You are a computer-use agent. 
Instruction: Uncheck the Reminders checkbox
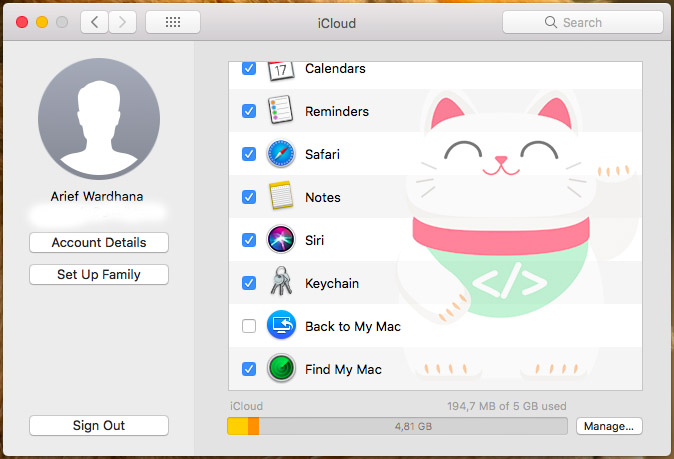tap(249, 111)
